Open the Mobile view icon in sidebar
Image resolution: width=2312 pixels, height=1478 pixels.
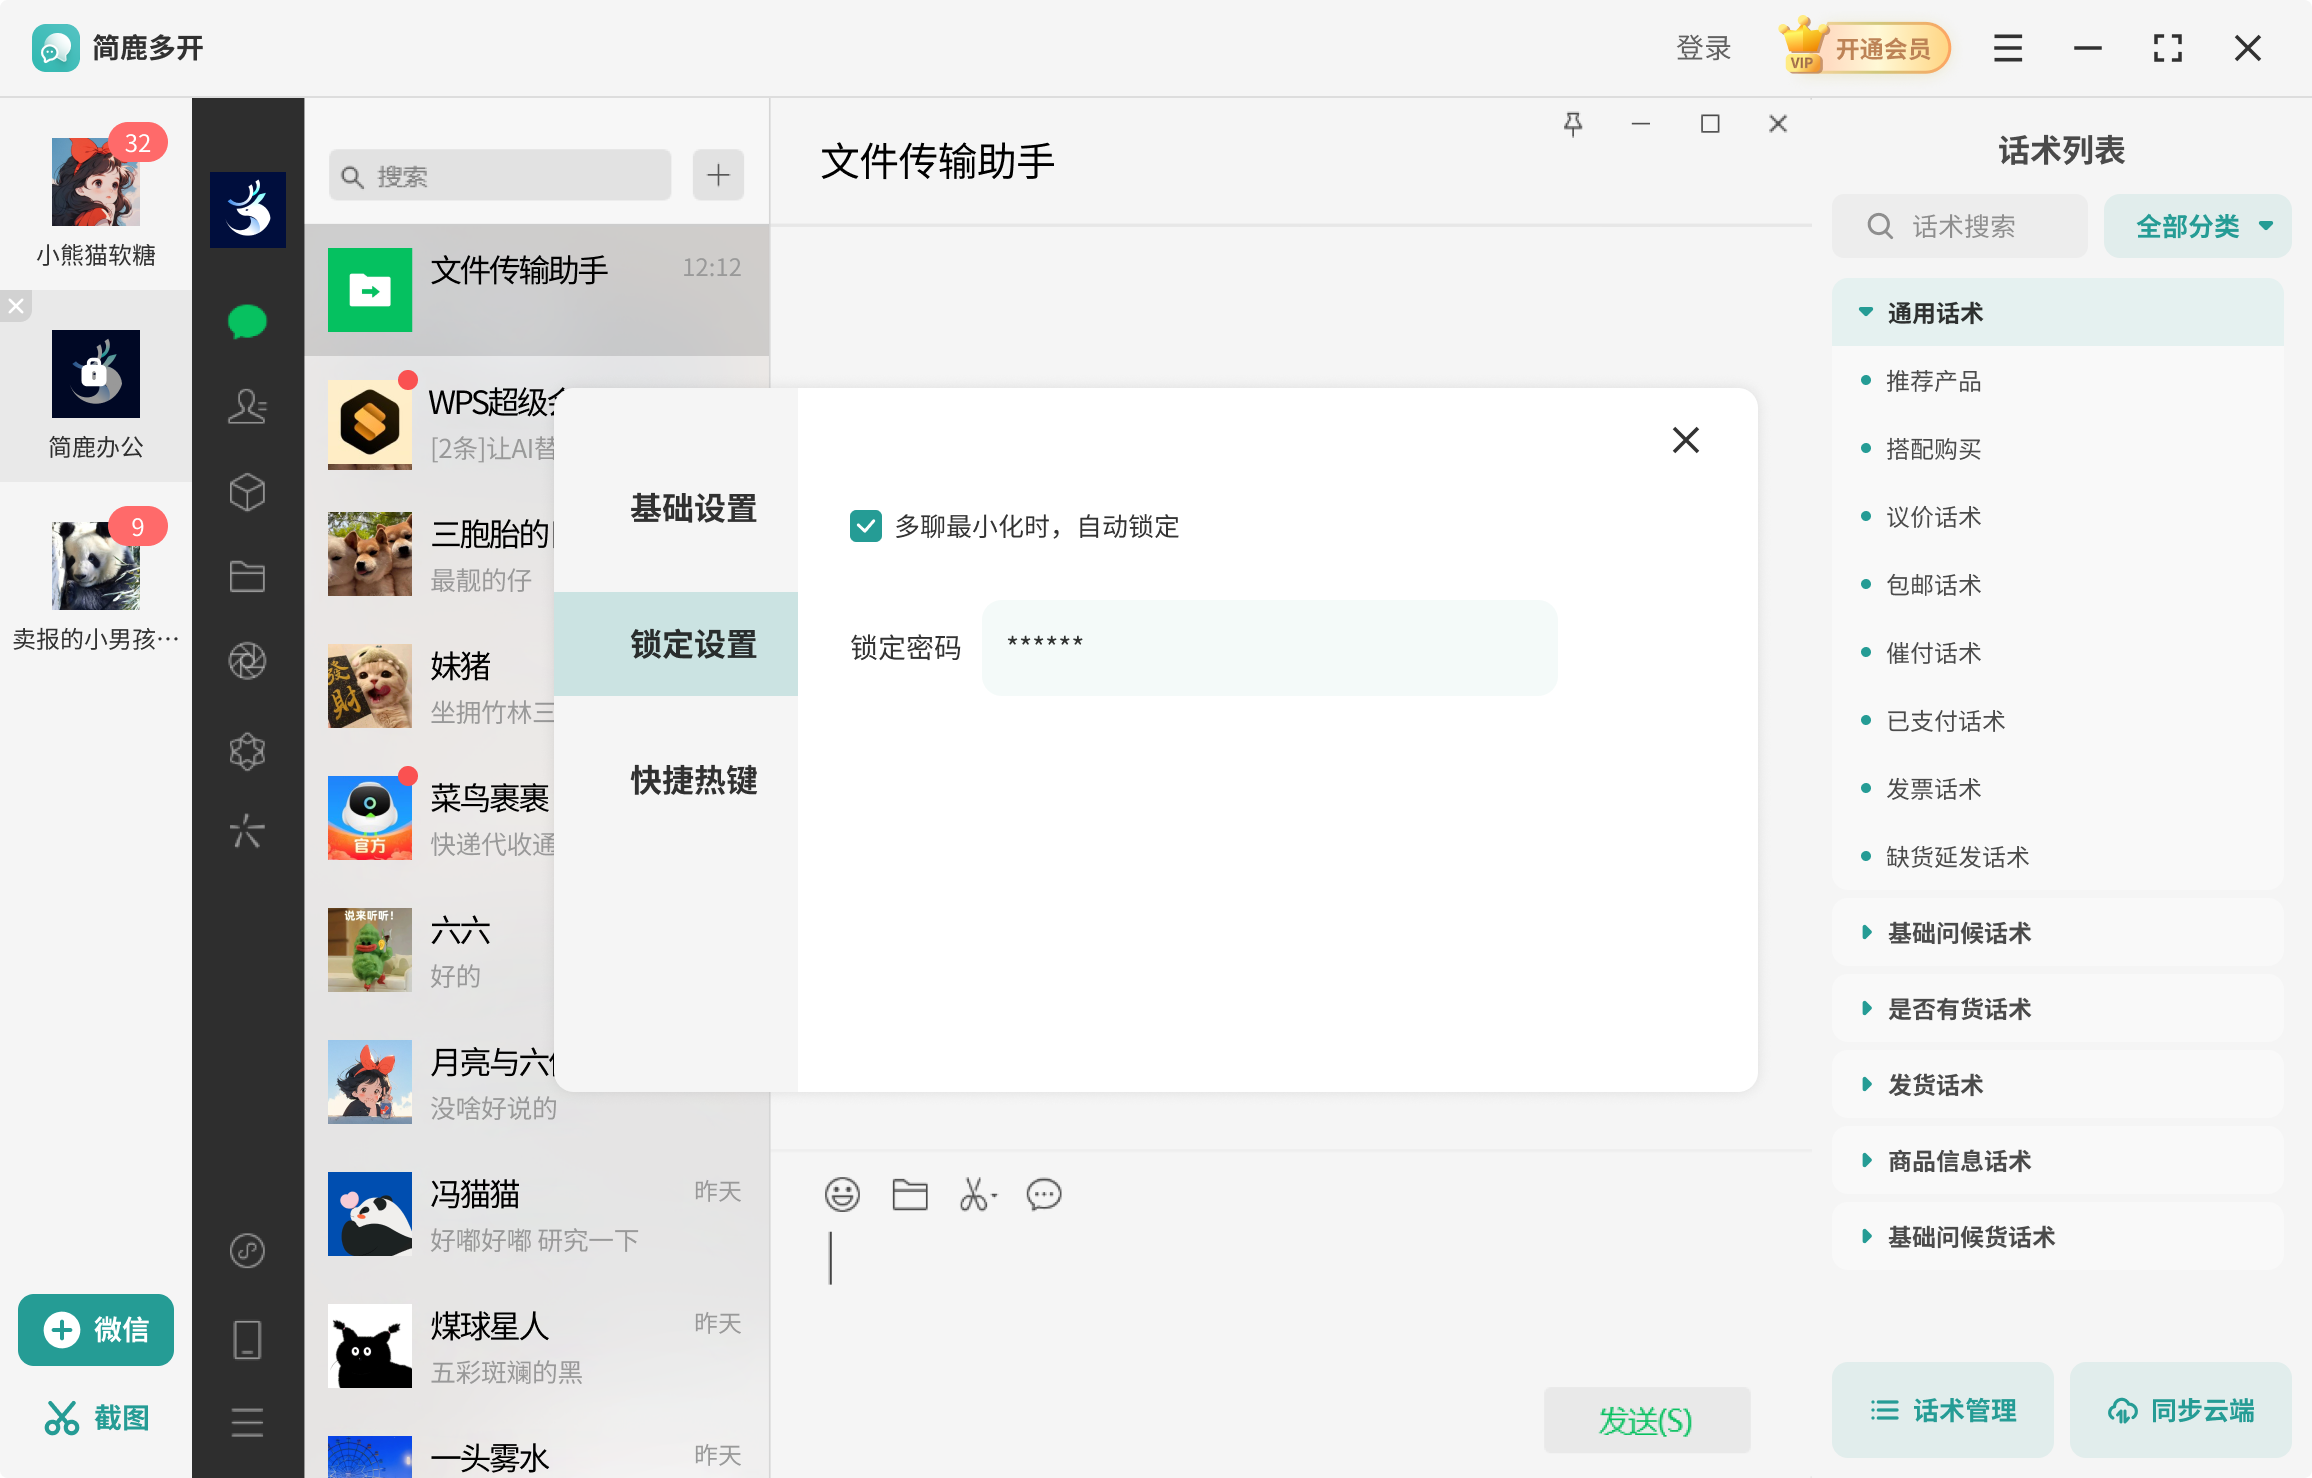point(247,1338)
